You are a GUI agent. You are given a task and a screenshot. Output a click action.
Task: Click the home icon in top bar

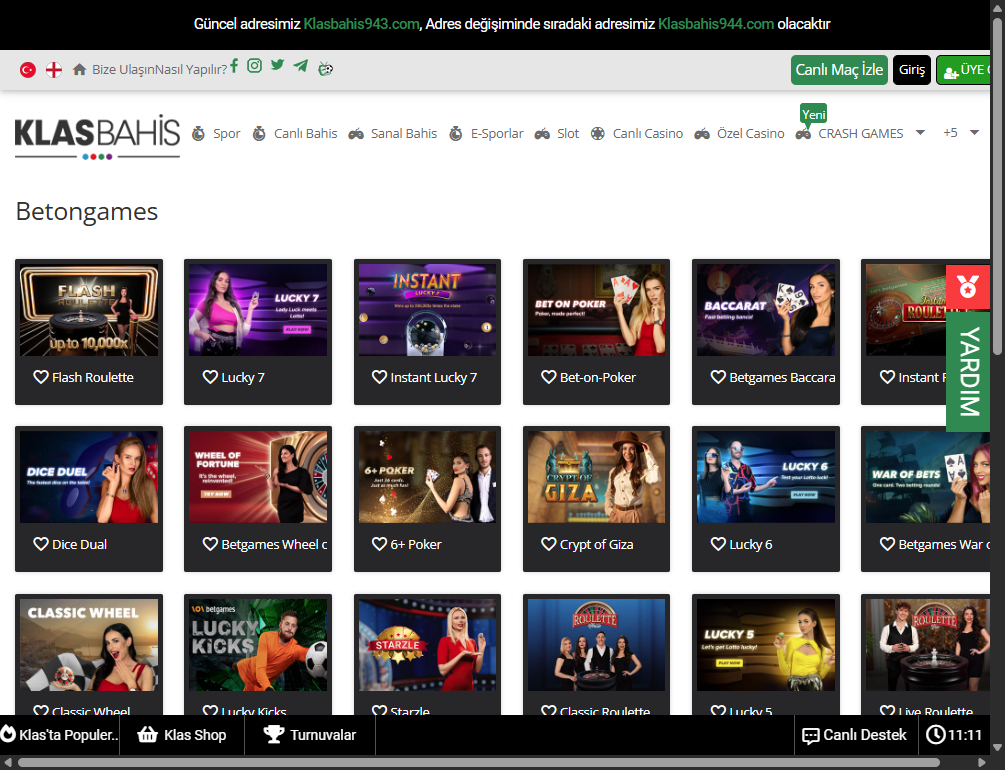(80, 70)
